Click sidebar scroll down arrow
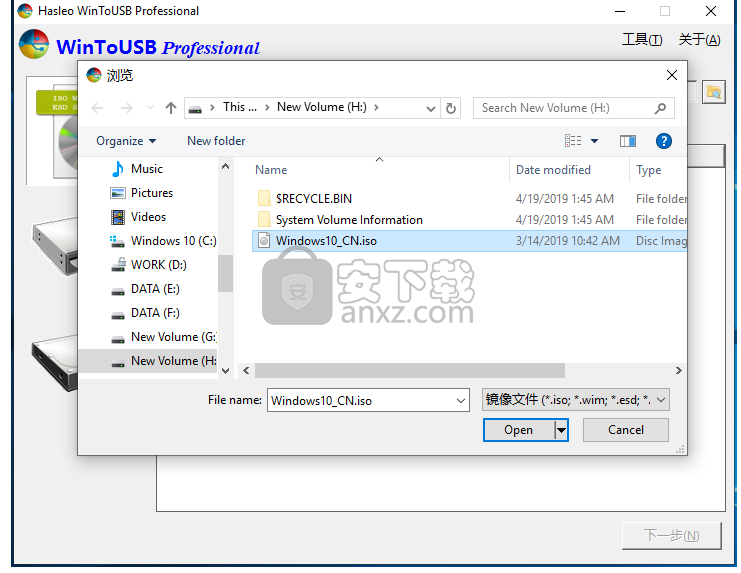 225,371
